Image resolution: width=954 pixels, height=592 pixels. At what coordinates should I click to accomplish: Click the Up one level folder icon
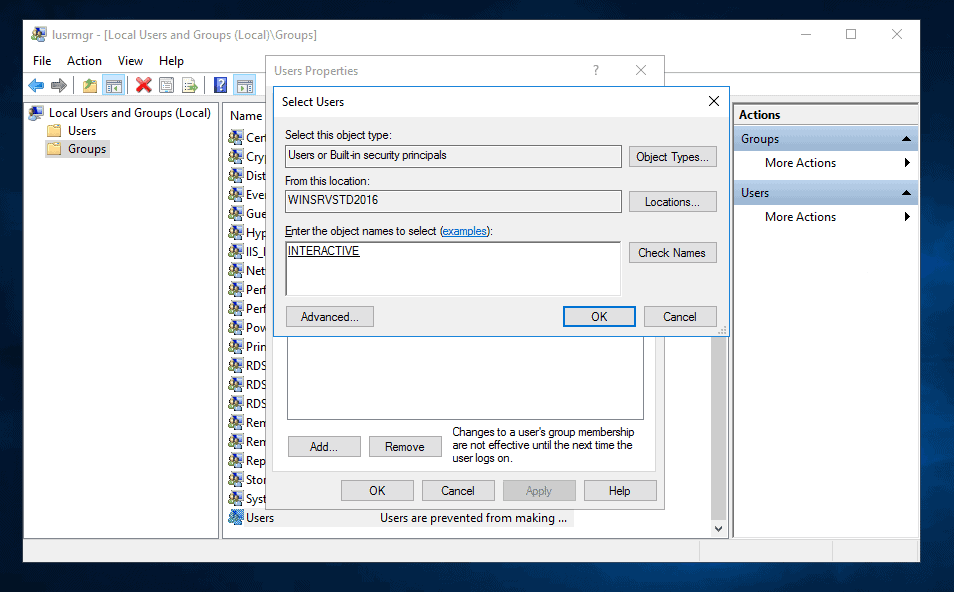pyautogui.click(x=90, y=86)
